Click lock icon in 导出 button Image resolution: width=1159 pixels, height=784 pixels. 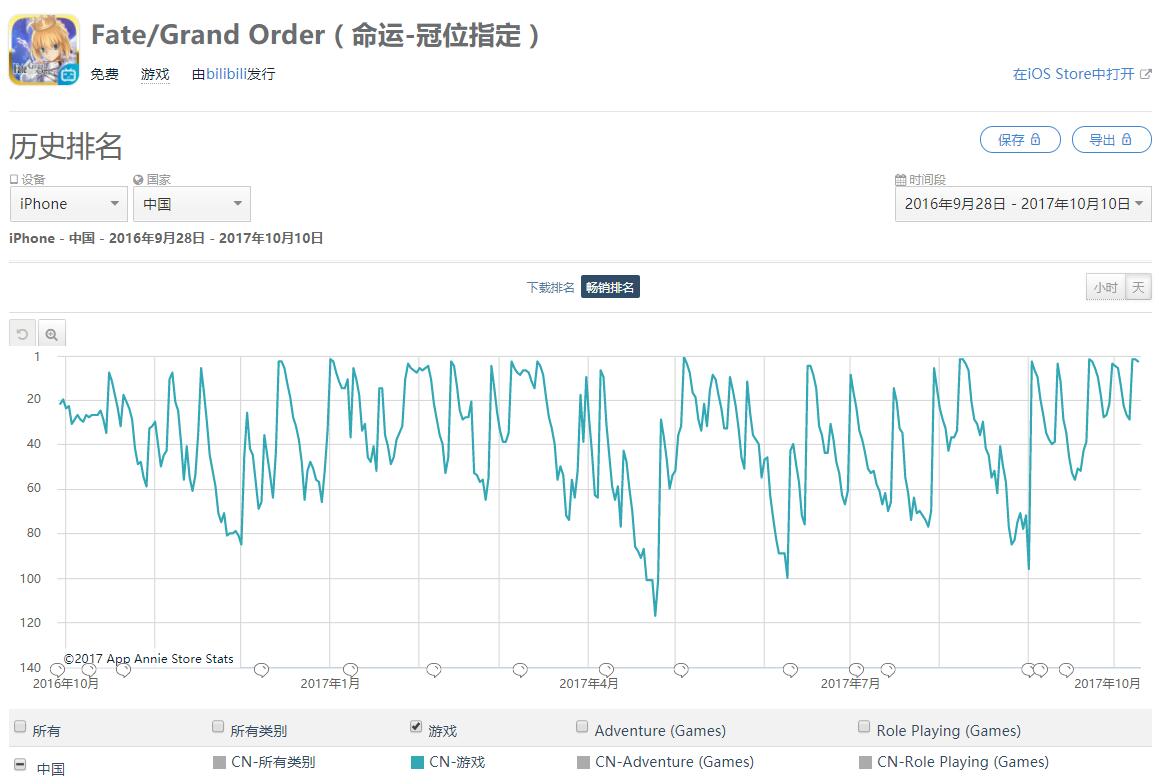[1126, 139]
